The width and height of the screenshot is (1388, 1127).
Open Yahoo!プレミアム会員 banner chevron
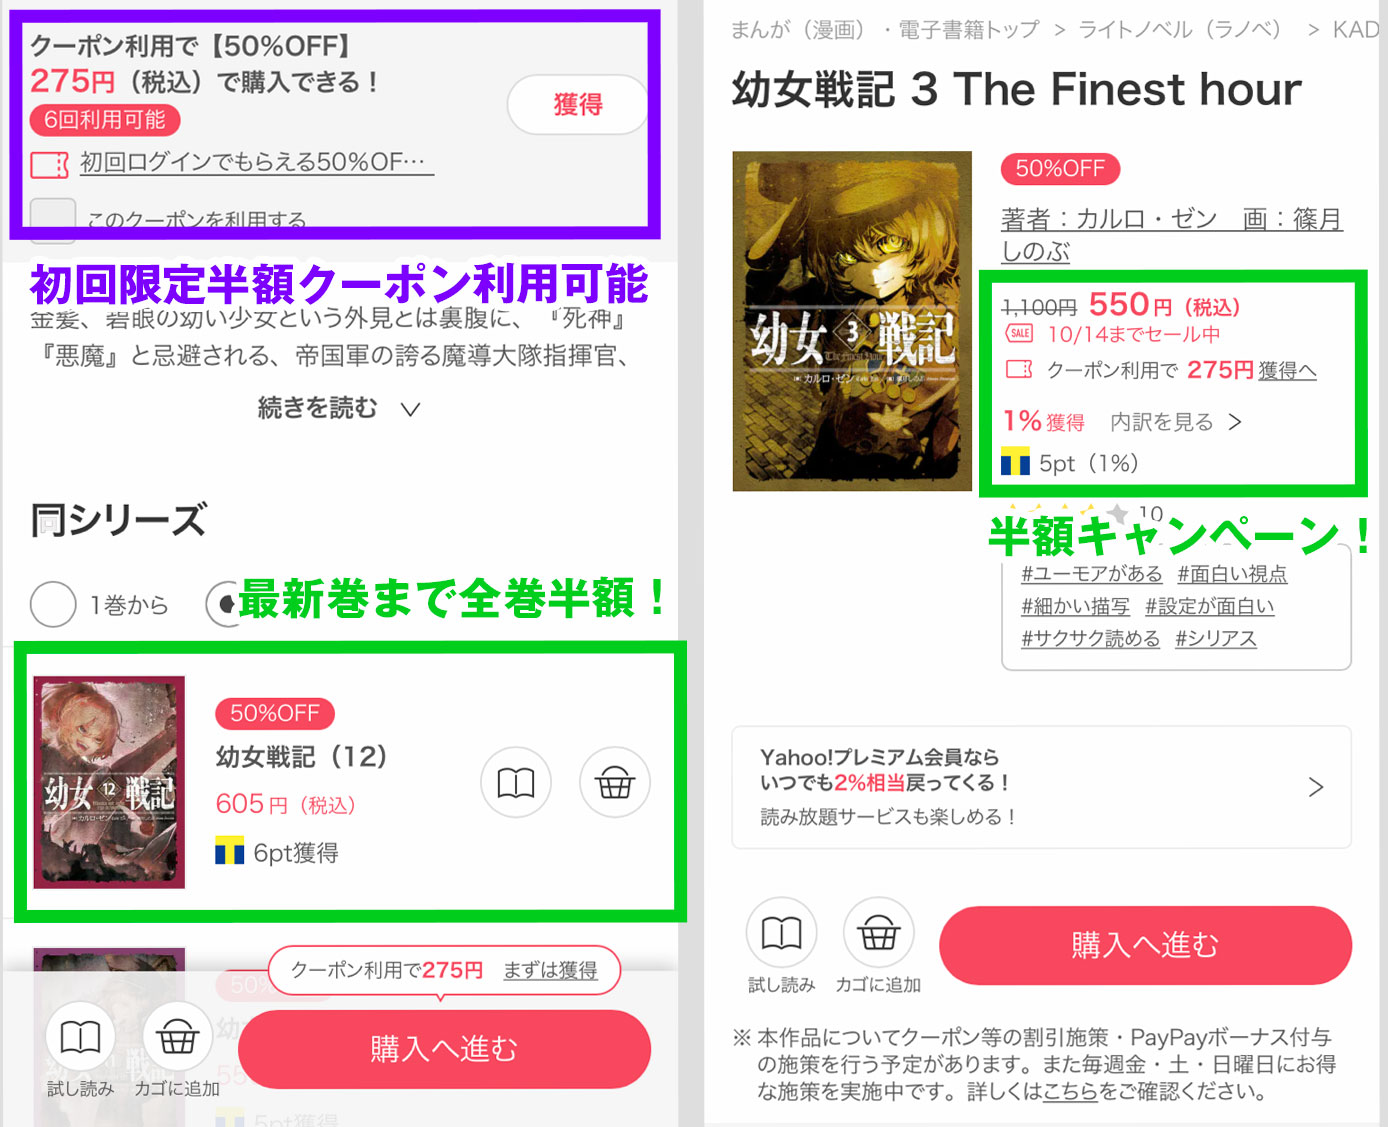[1316, 787]
